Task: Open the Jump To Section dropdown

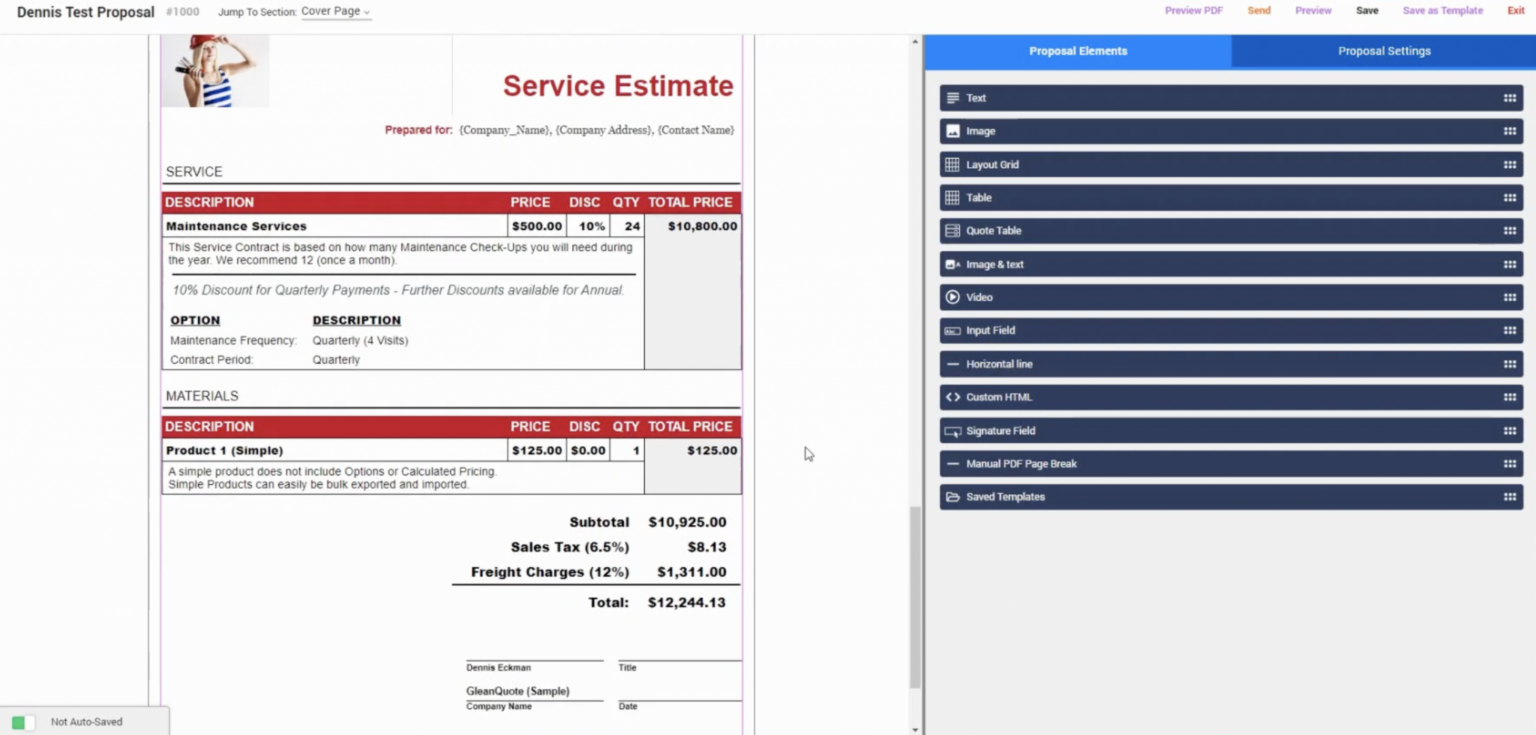Action: pos(336,12)
